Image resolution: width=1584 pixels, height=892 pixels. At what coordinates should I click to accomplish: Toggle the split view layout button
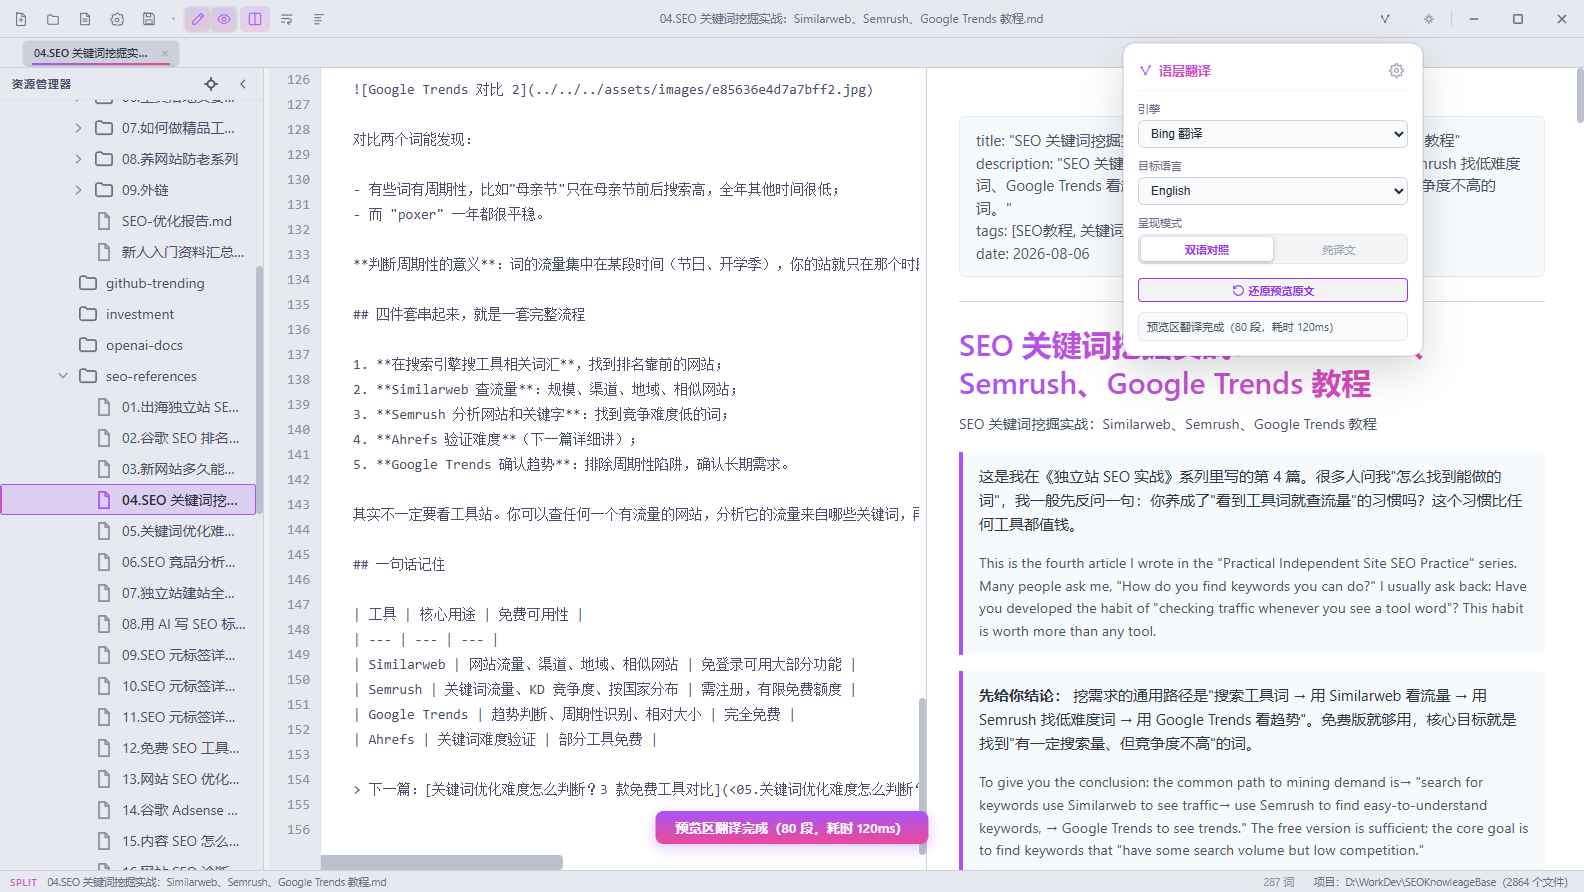click(x=255, y=19)
